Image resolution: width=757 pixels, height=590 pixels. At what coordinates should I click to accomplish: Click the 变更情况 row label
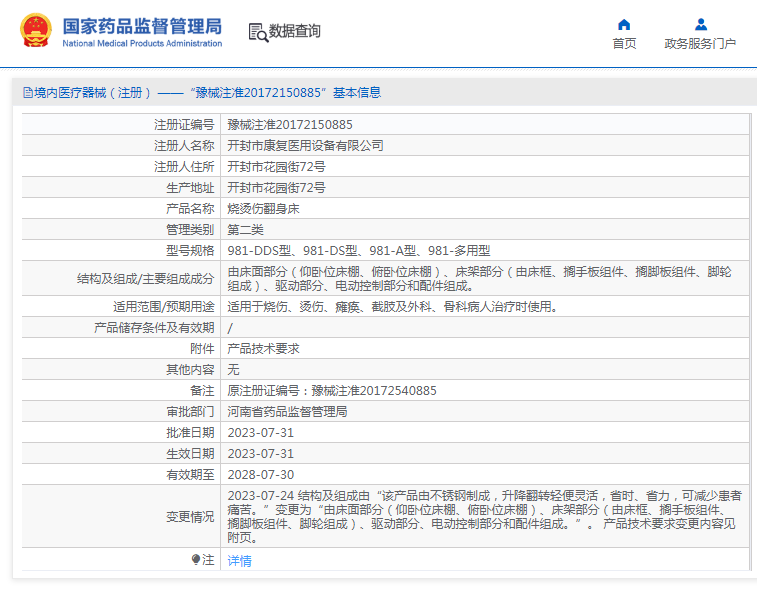[x=190, y=517]
